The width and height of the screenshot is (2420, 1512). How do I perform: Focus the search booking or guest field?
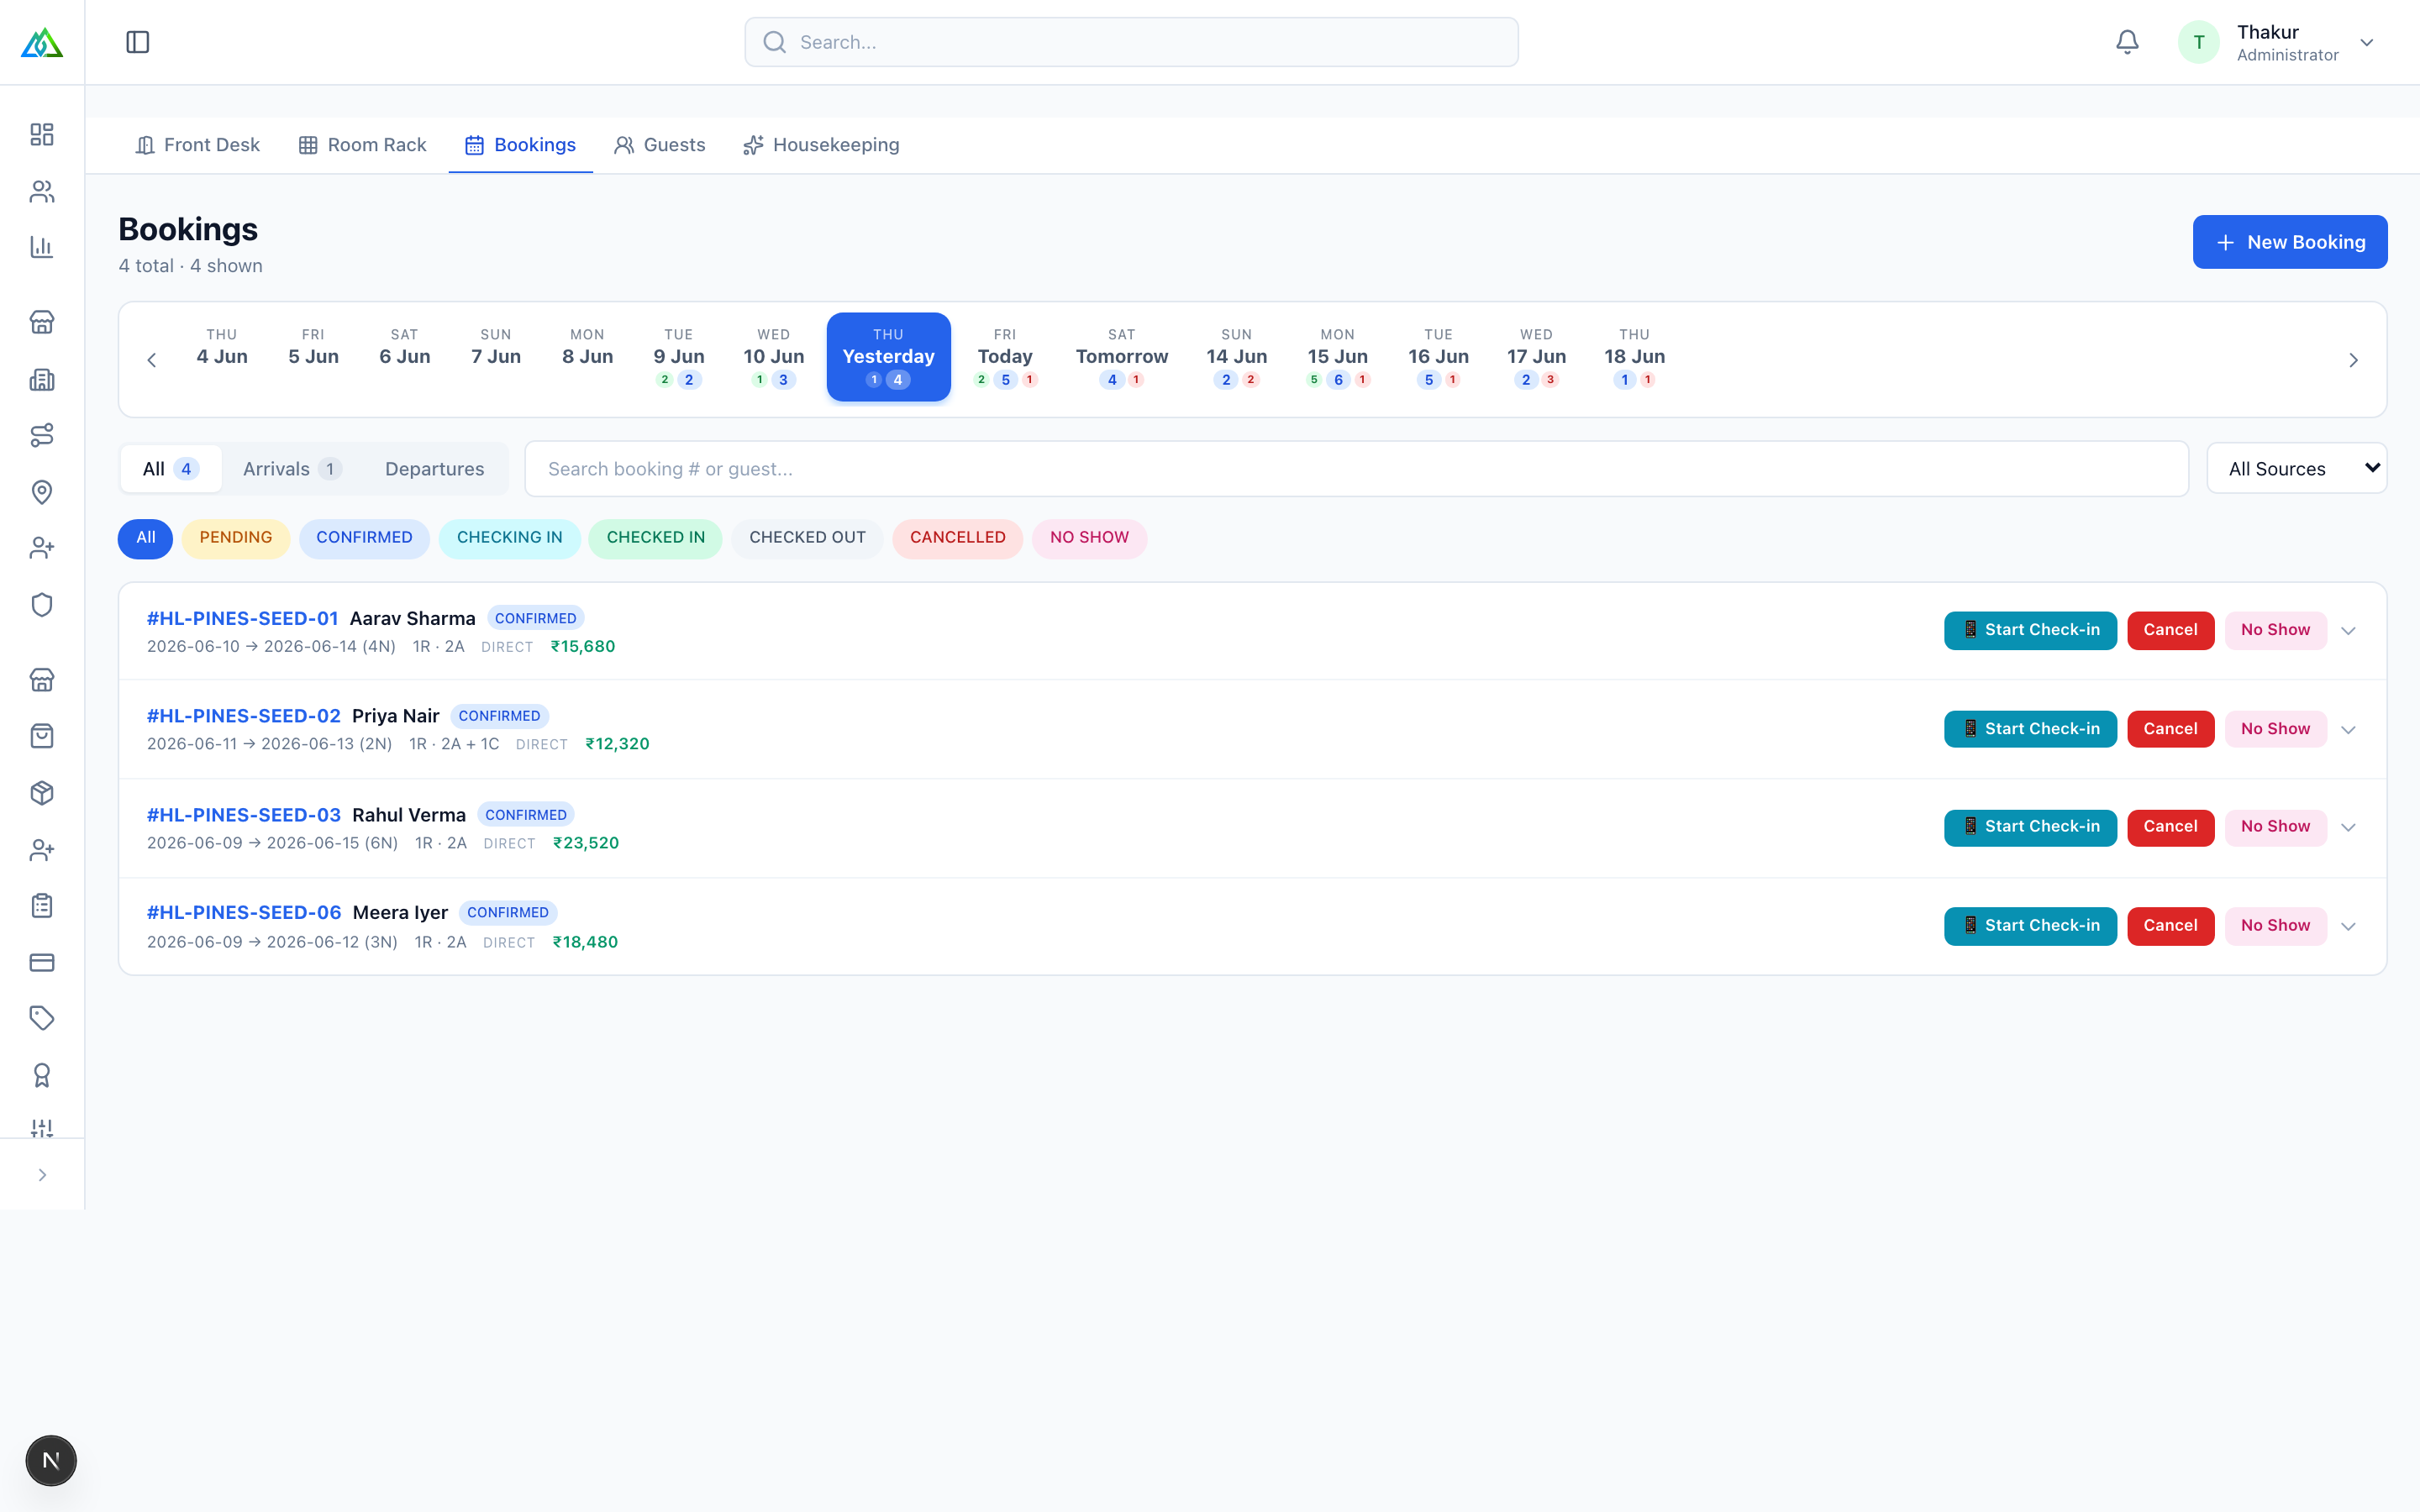[x=1356, y=469]
